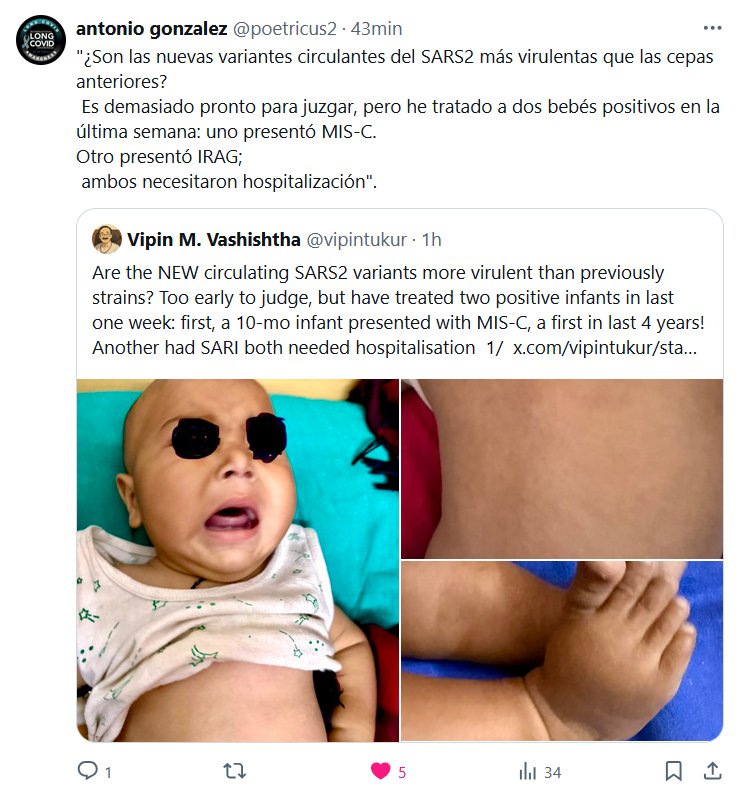
Task: Click the quoted tweet's 1h timestamp
Action: [x=432, y=240]
